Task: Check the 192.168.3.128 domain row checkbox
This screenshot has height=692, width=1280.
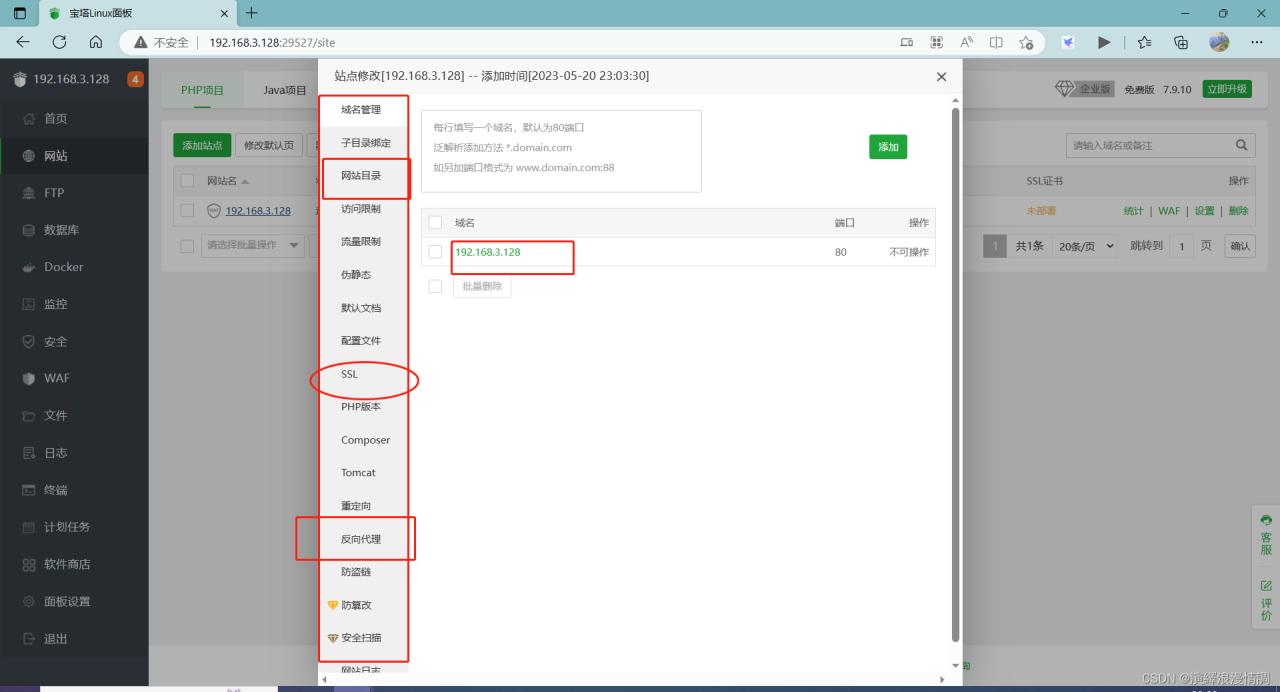Action: pyautogui.click(x=435, y=252)
